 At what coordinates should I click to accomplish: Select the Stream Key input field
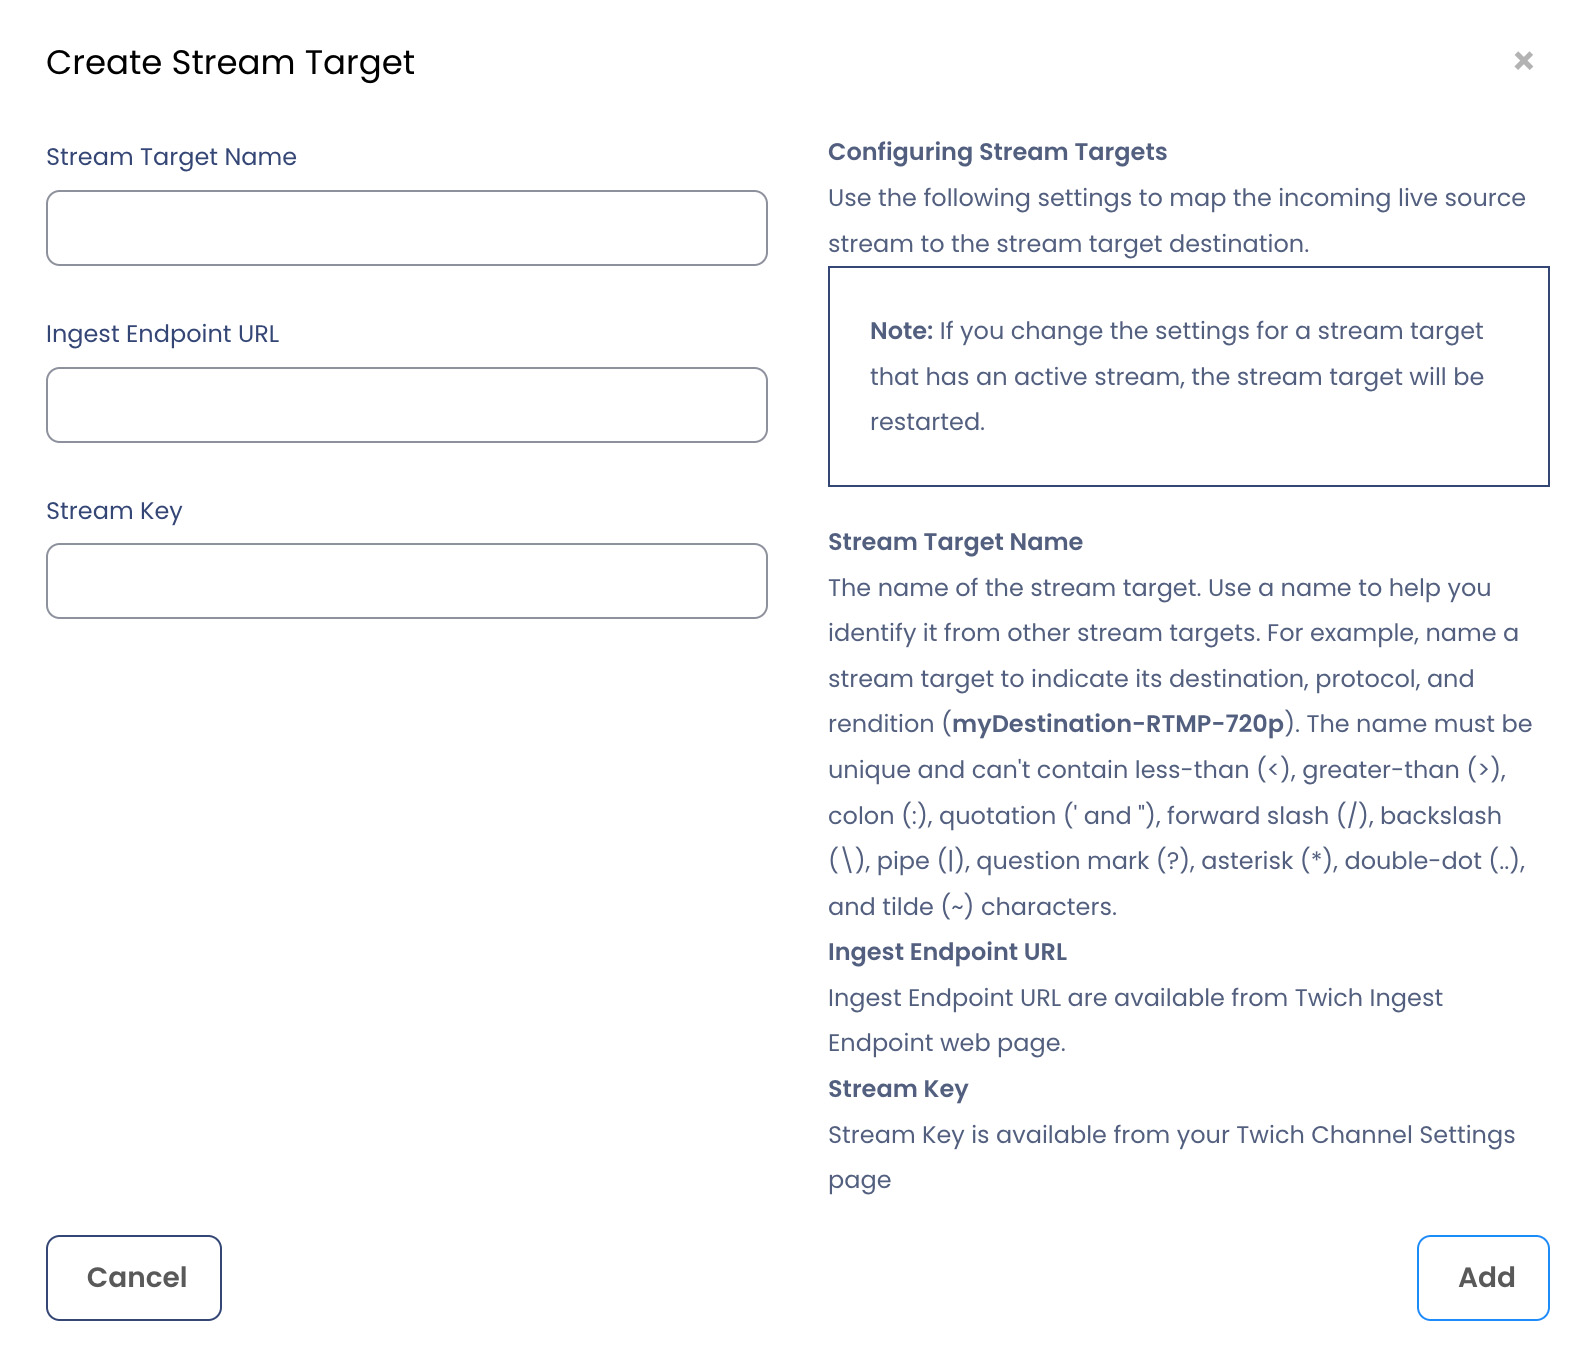406,581
